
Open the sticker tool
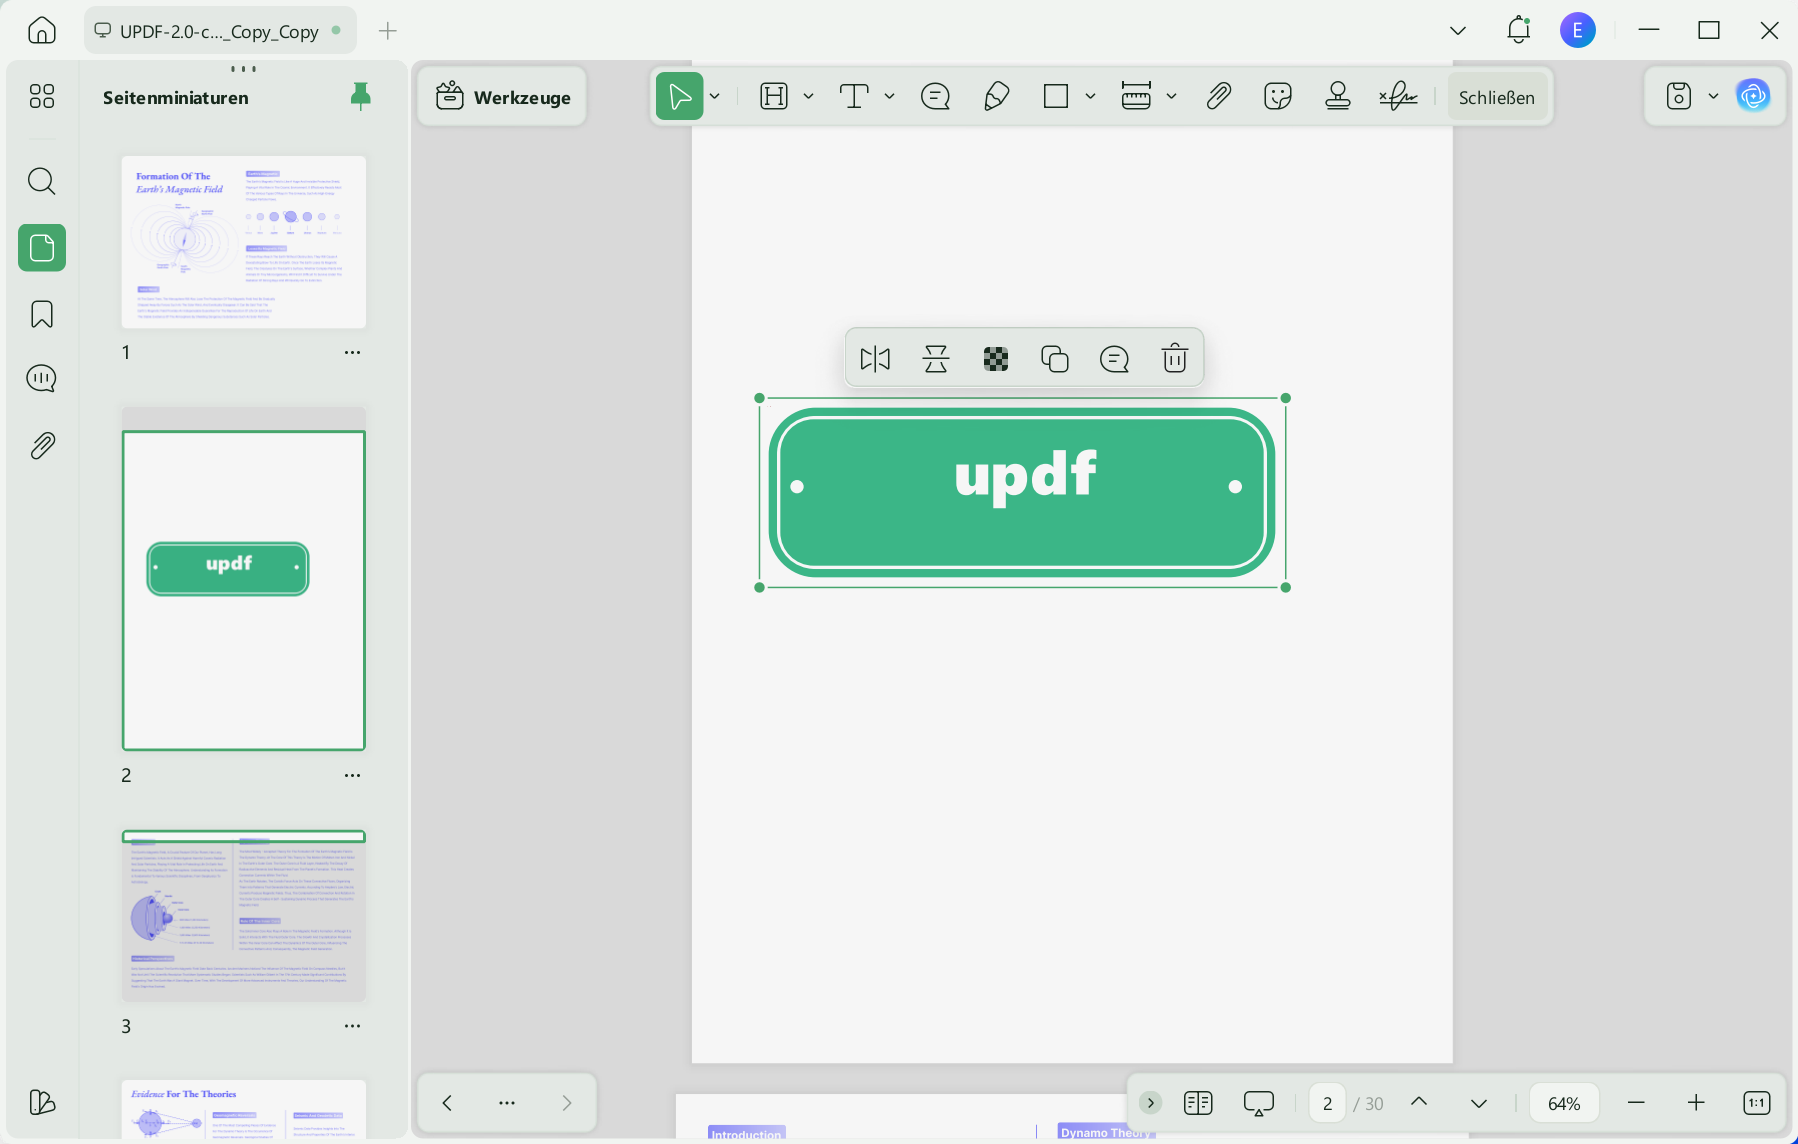point(1278,96)
